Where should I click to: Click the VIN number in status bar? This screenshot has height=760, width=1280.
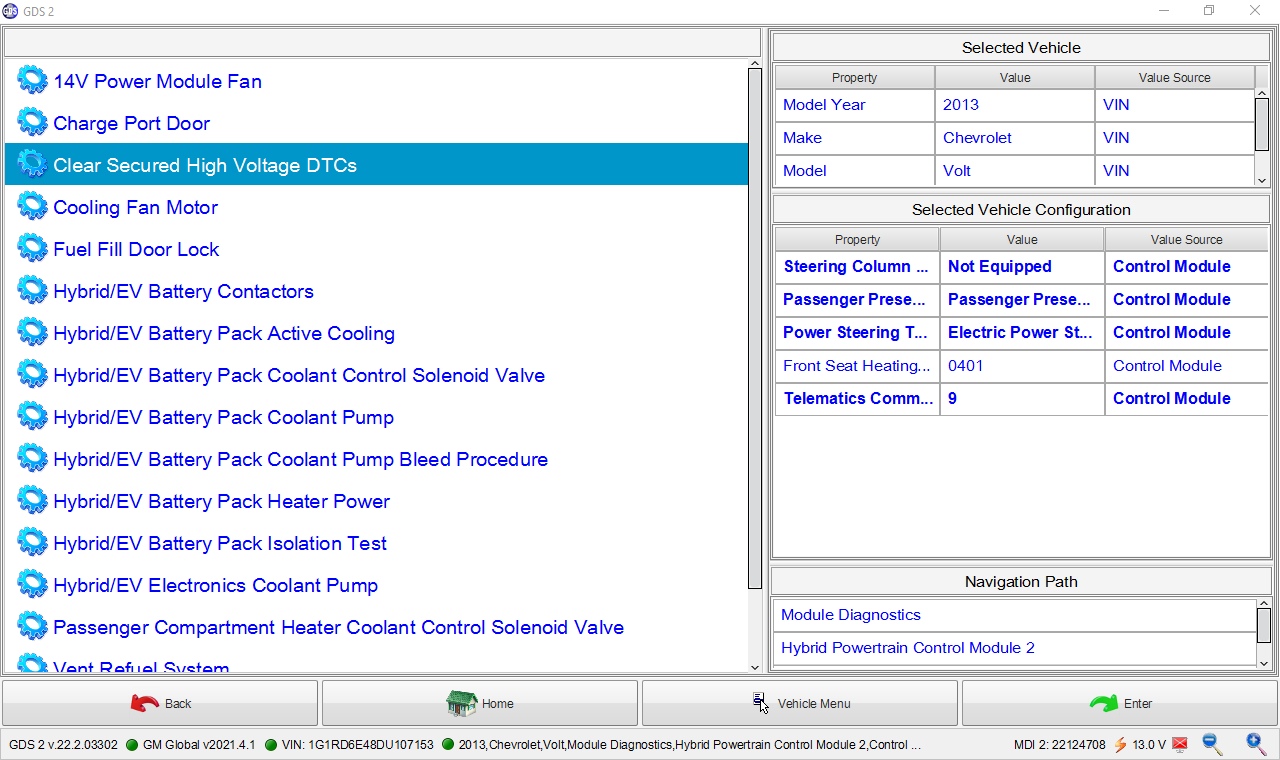tap(358, 744)
